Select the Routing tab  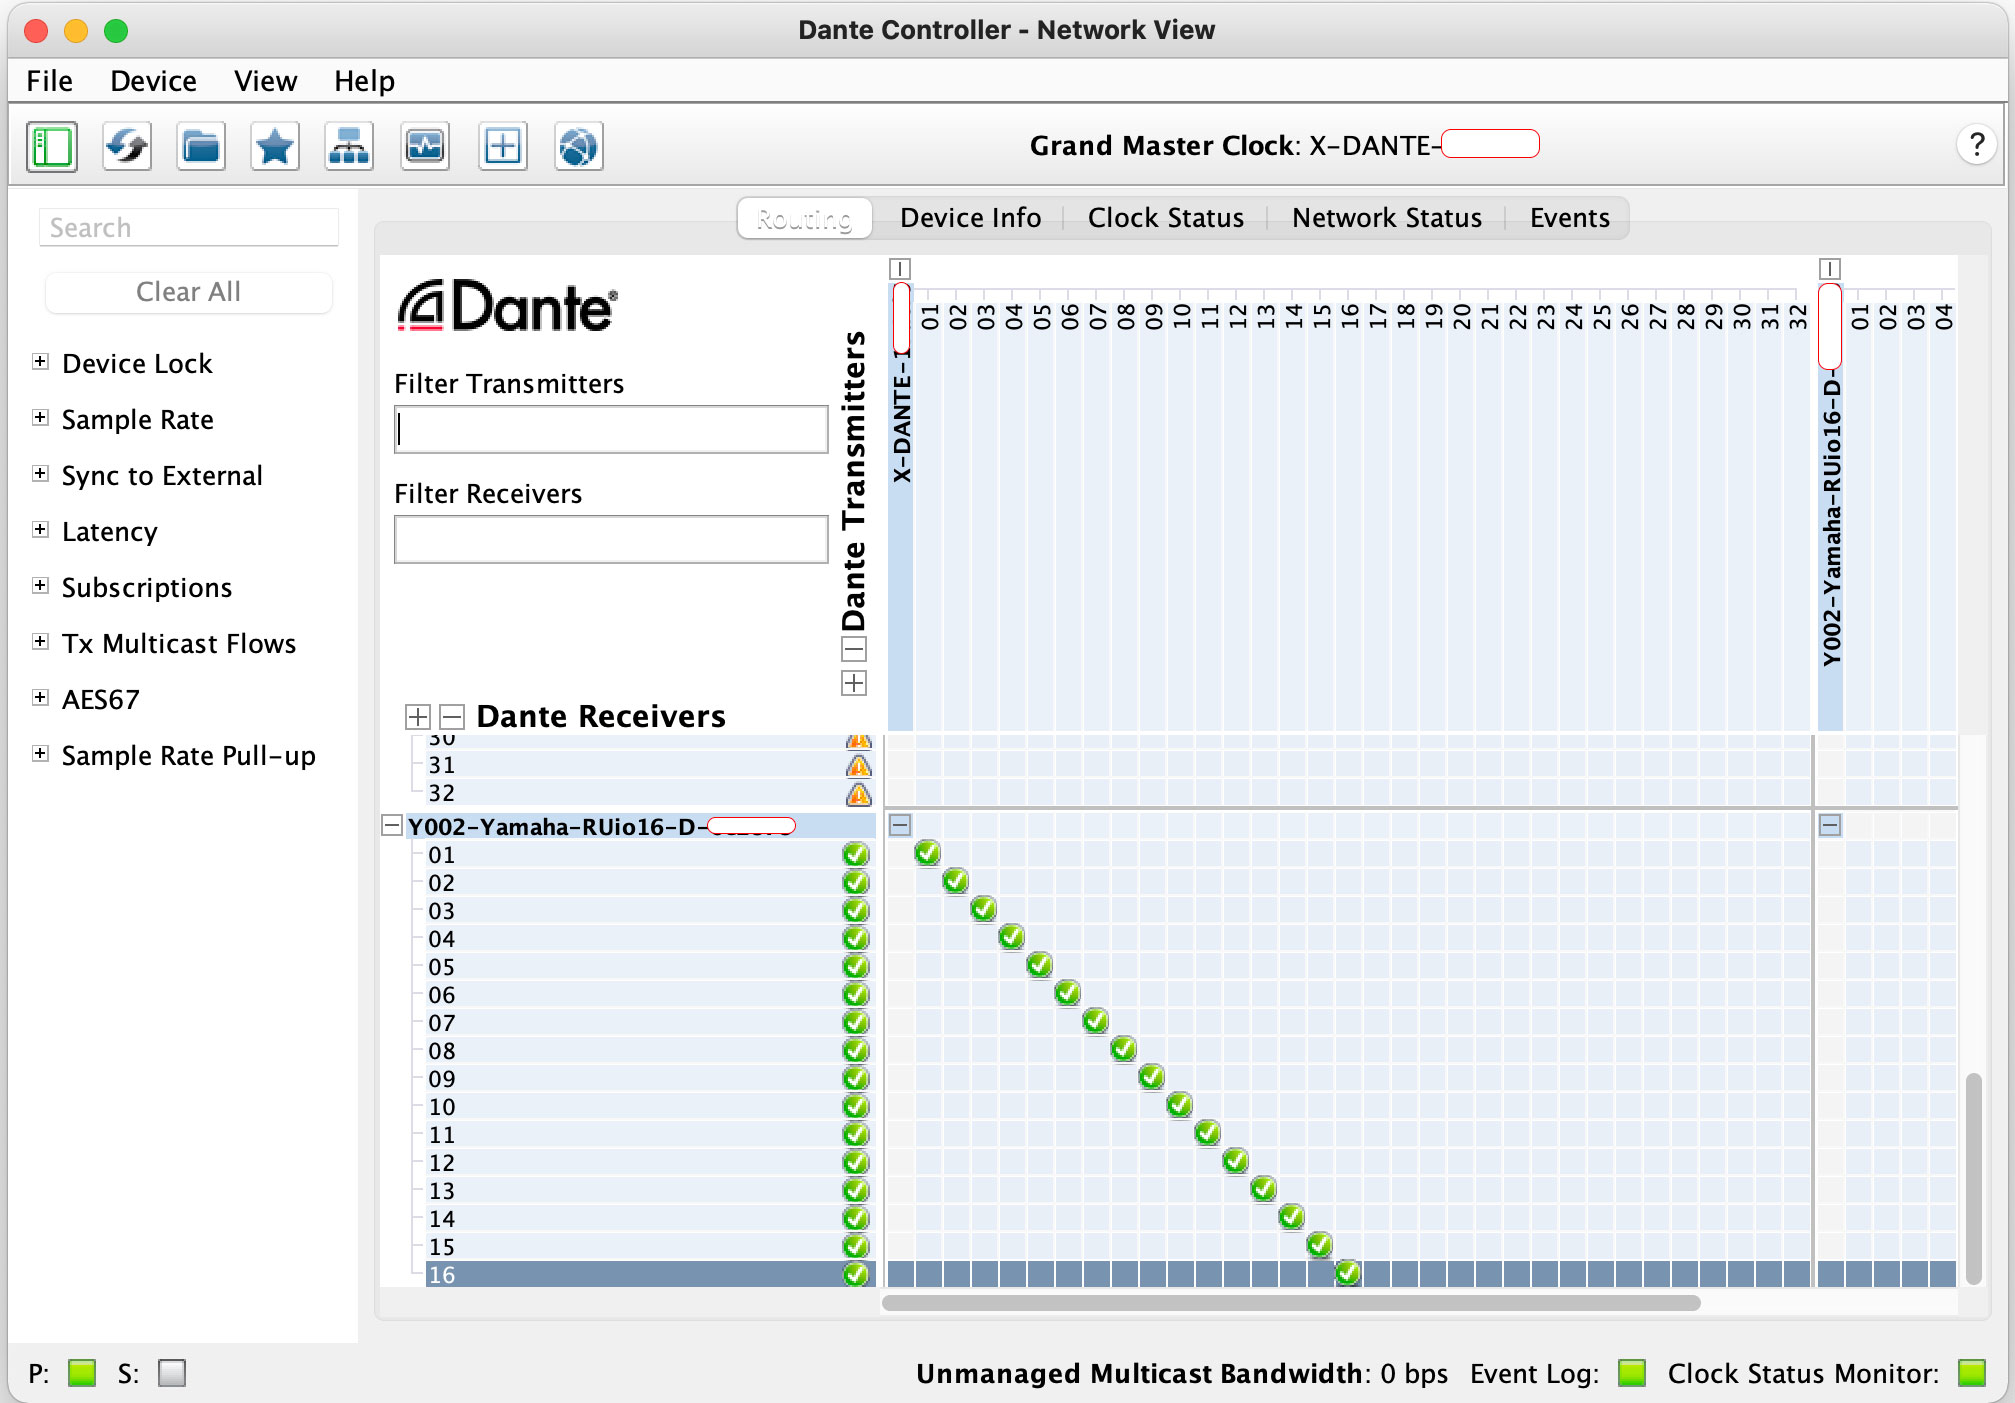pos(804,218)
